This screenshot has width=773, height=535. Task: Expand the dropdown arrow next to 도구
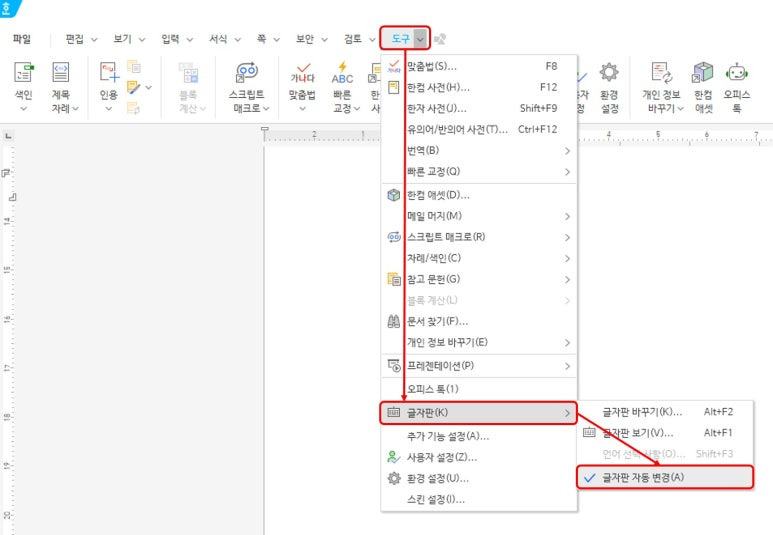(x=420, y=39)
